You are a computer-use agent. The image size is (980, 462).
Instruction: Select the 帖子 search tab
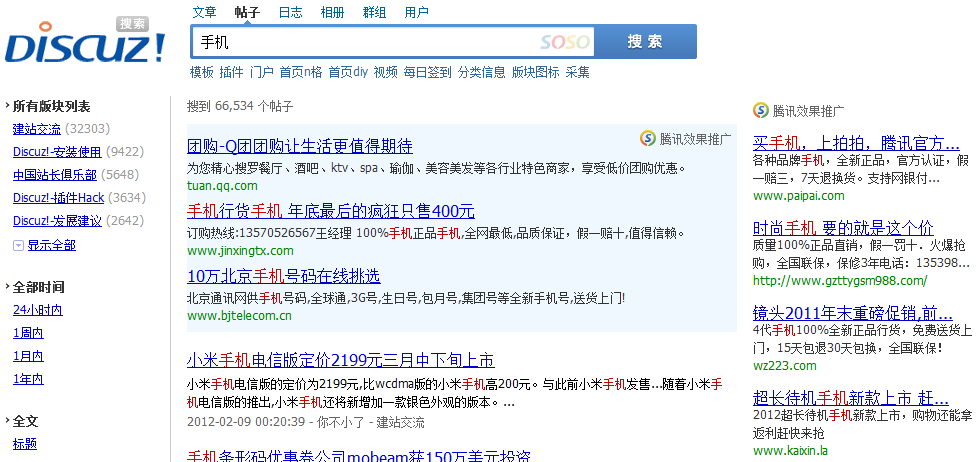tap(247, 12)
